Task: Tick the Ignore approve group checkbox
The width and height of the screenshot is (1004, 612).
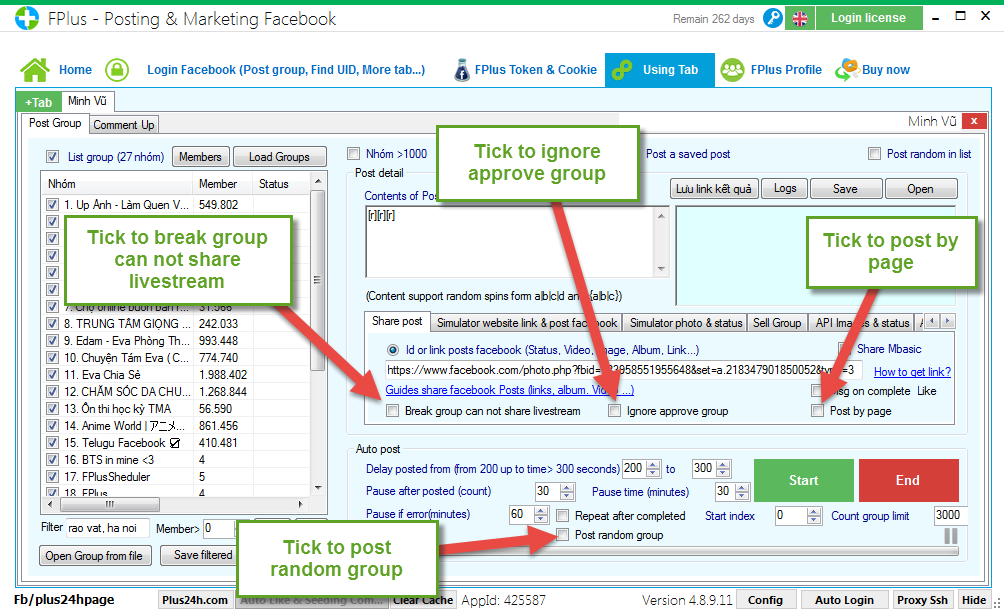Action: tap(615, 411)
